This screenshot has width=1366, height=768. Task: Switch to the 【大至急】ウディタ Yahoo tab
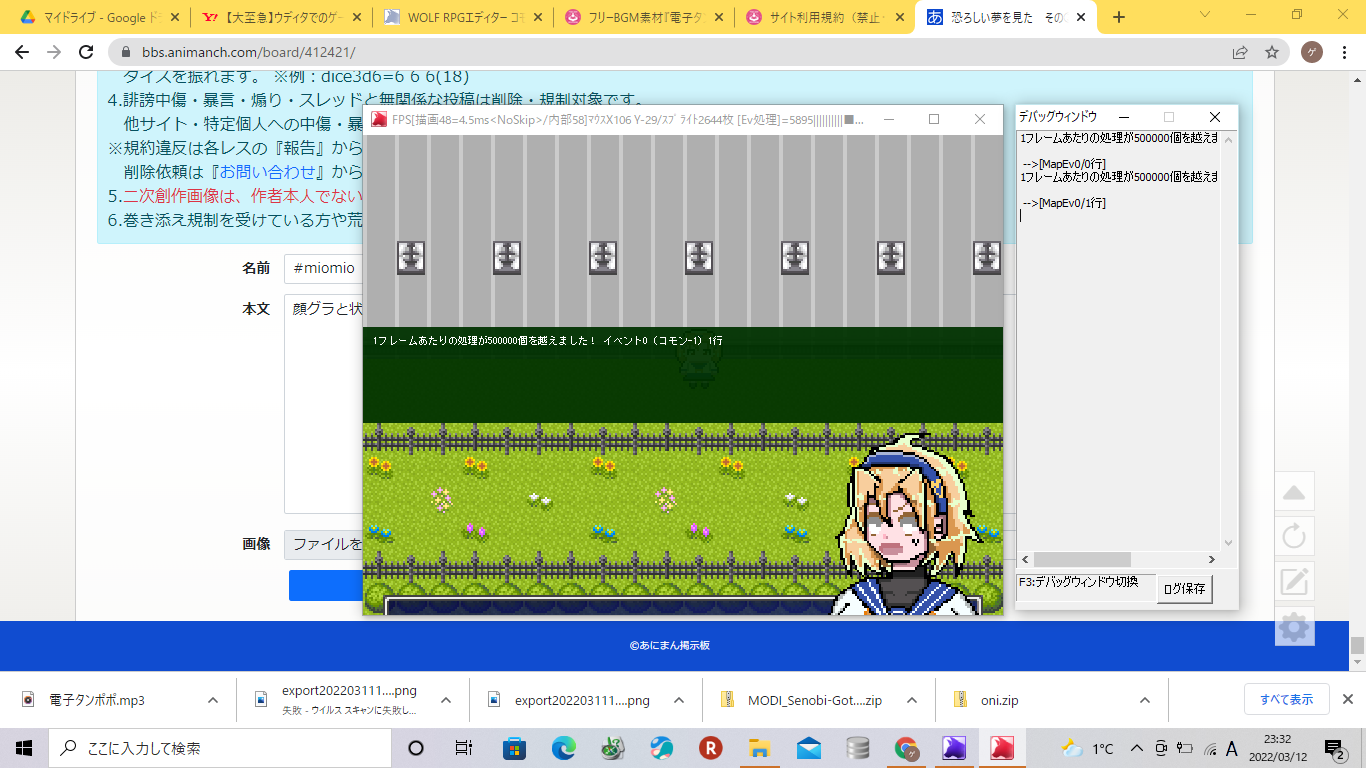click(281, 17)
